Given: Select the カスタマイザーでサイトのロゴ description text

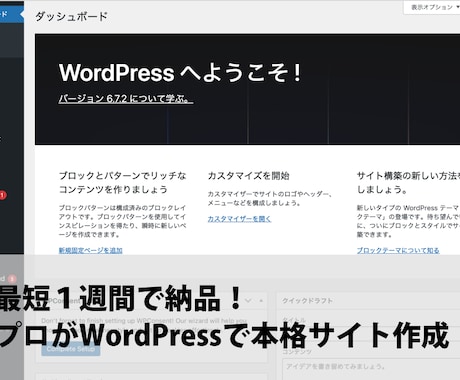Looking at the screenshot, I should [x=270, y=198].
